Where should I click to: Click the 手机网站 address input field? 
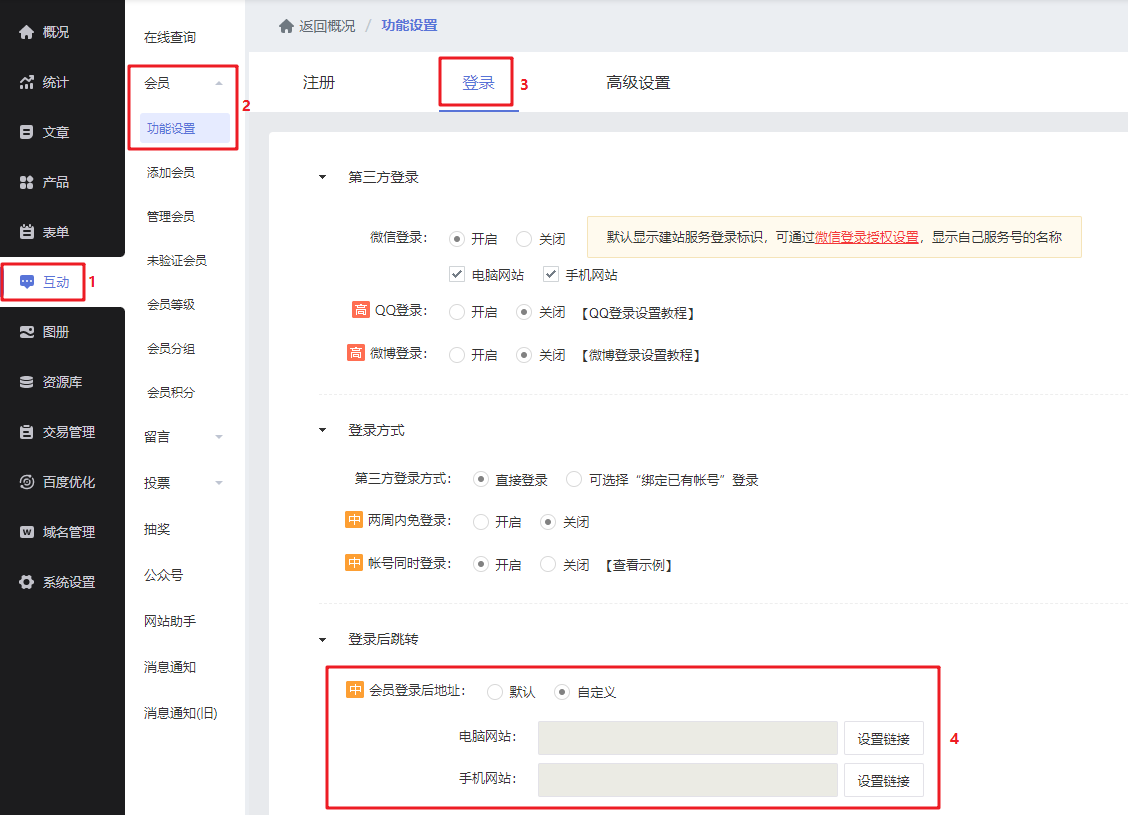click(x=688, y=780)
